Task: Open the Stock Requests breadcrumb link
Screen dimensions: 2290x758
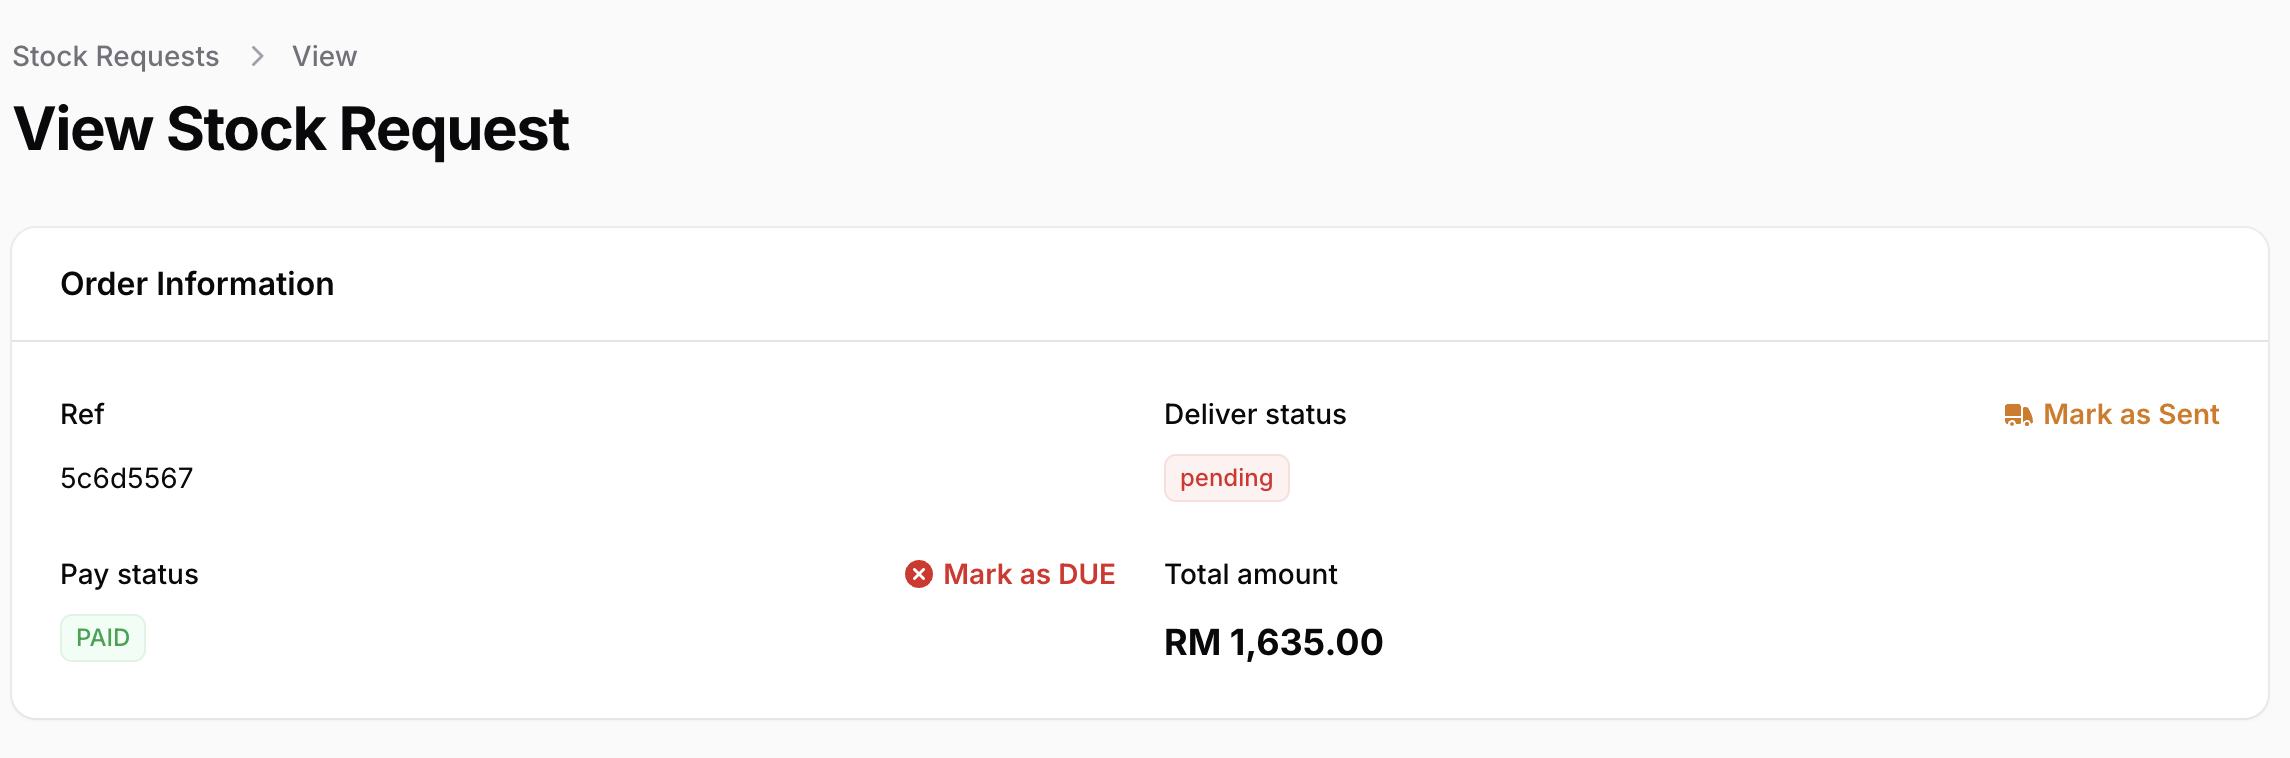Action: [115, 56]
